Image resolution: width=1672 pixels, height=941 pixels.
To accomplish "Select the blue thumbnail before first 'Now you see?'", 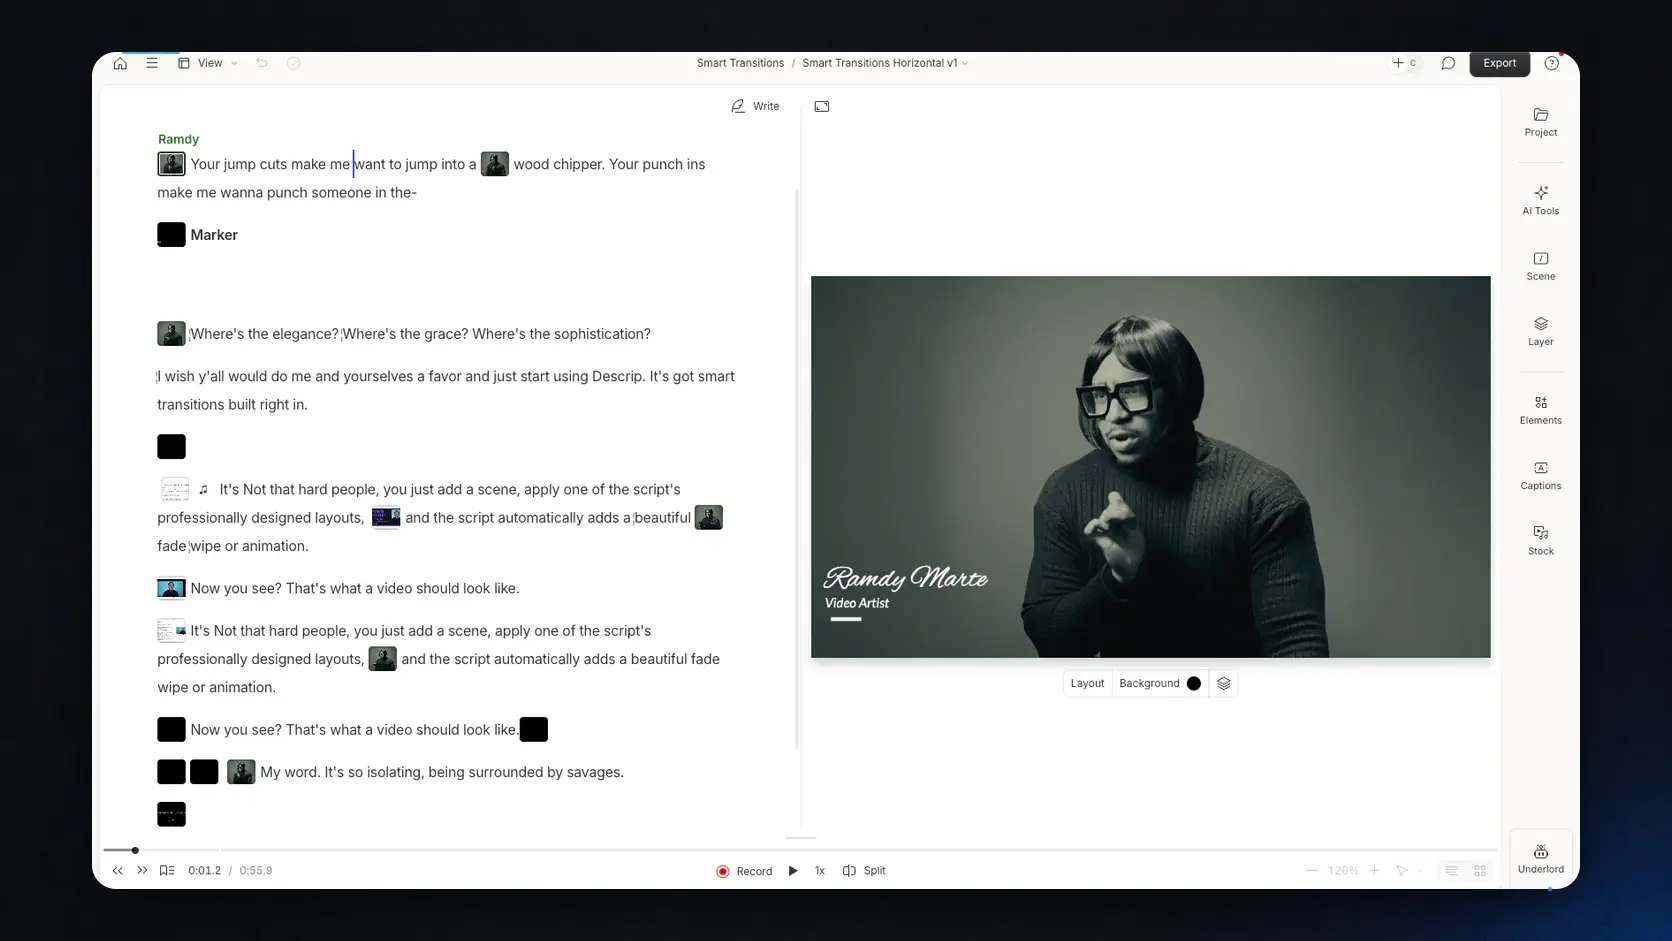I will pyautogui.click(x=171, y=588).
